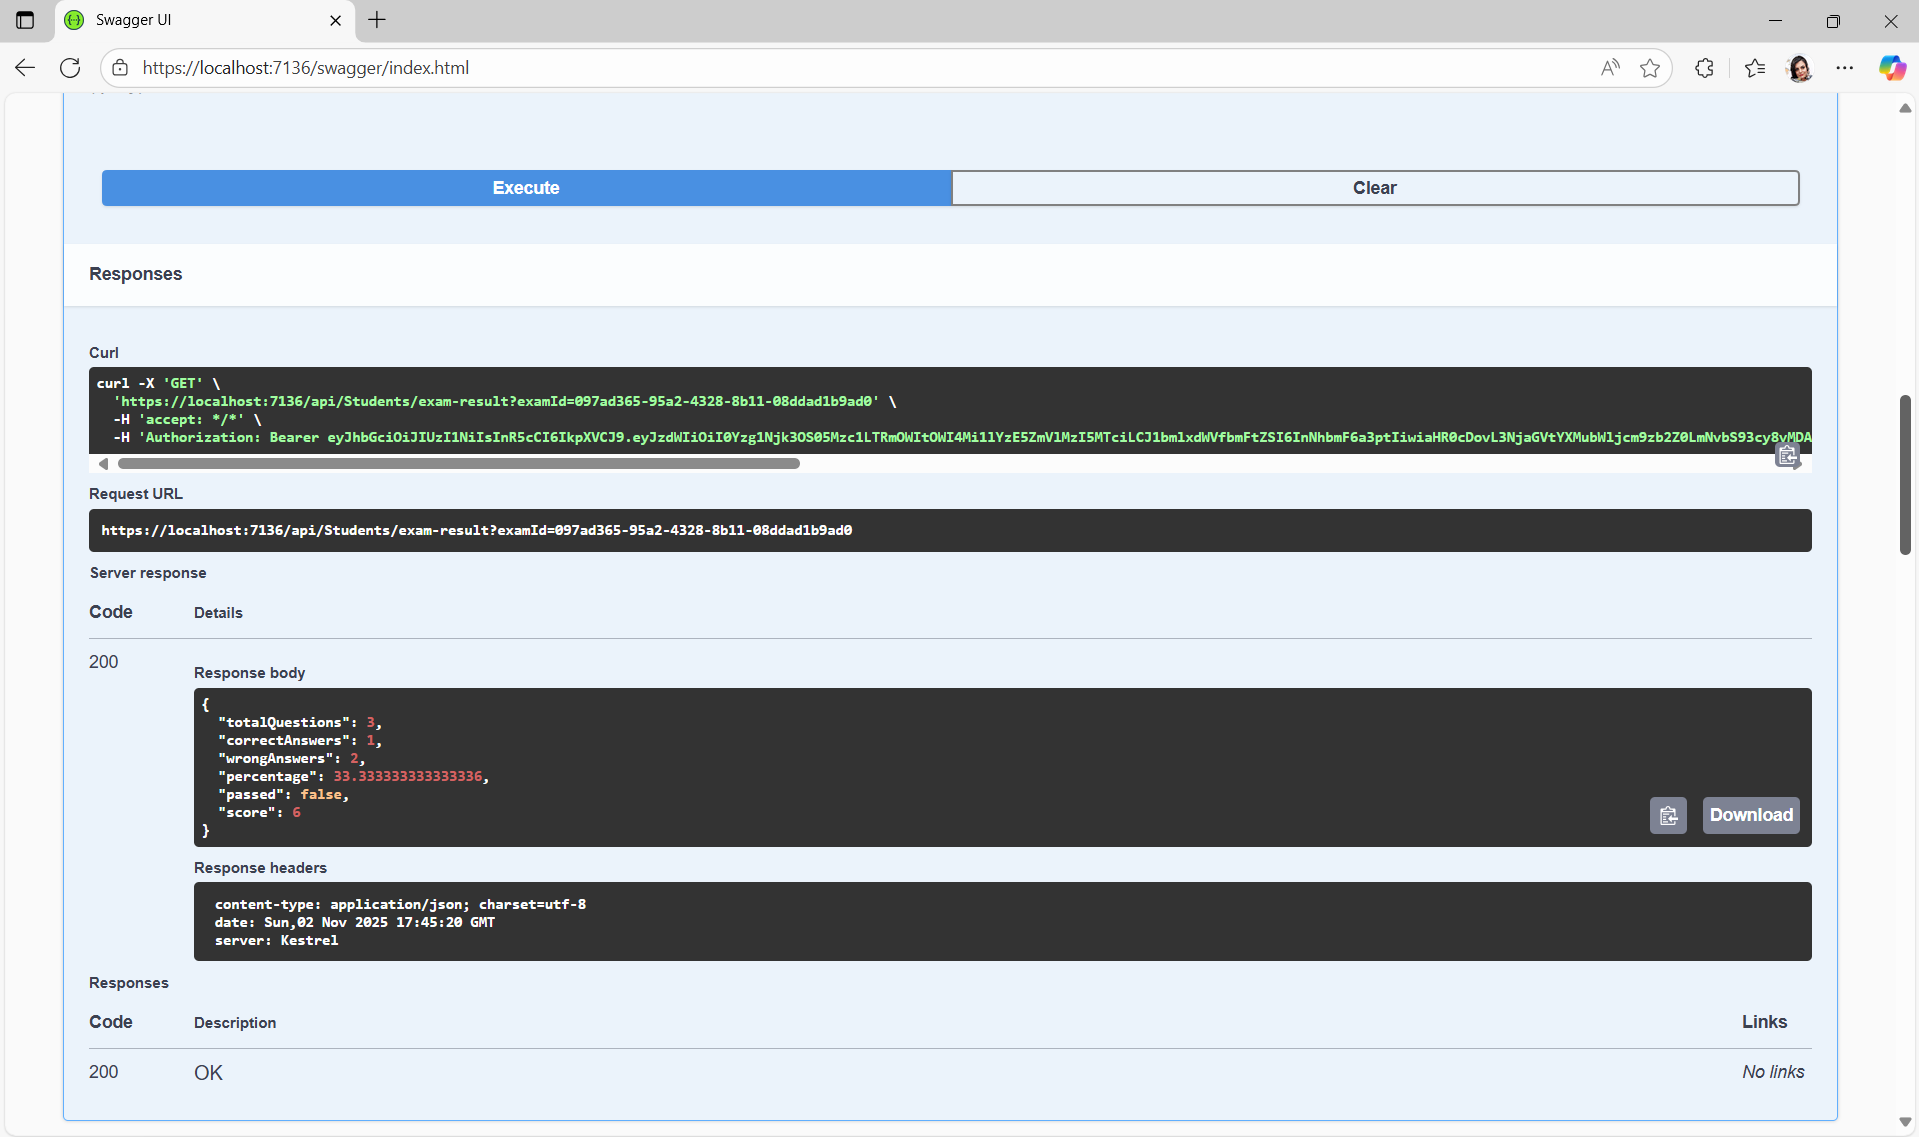Open a new browser tab
The height and width of the screenshot is (1137, 1919).
tap(377, 20)
